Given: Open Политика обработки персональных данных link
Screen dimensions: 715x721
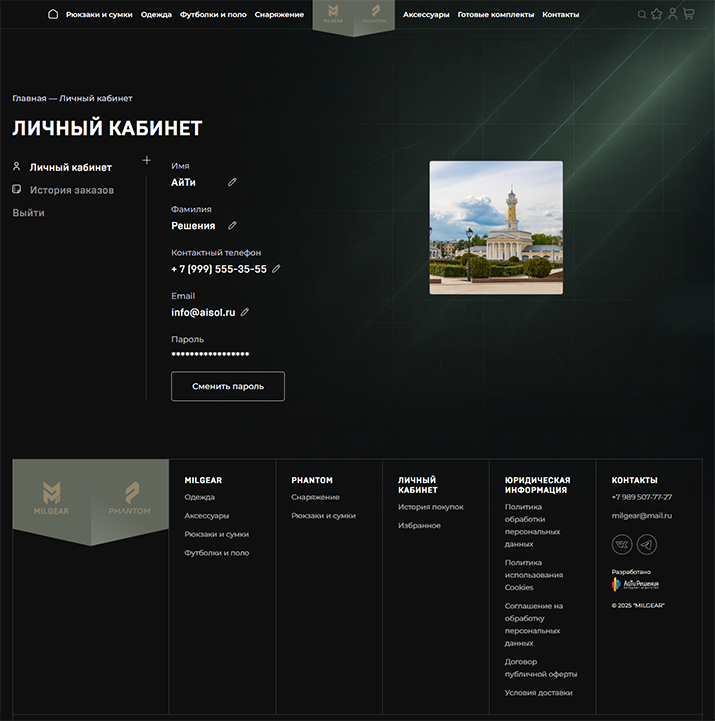Looking at the screenshot, I should click(532, 525).
